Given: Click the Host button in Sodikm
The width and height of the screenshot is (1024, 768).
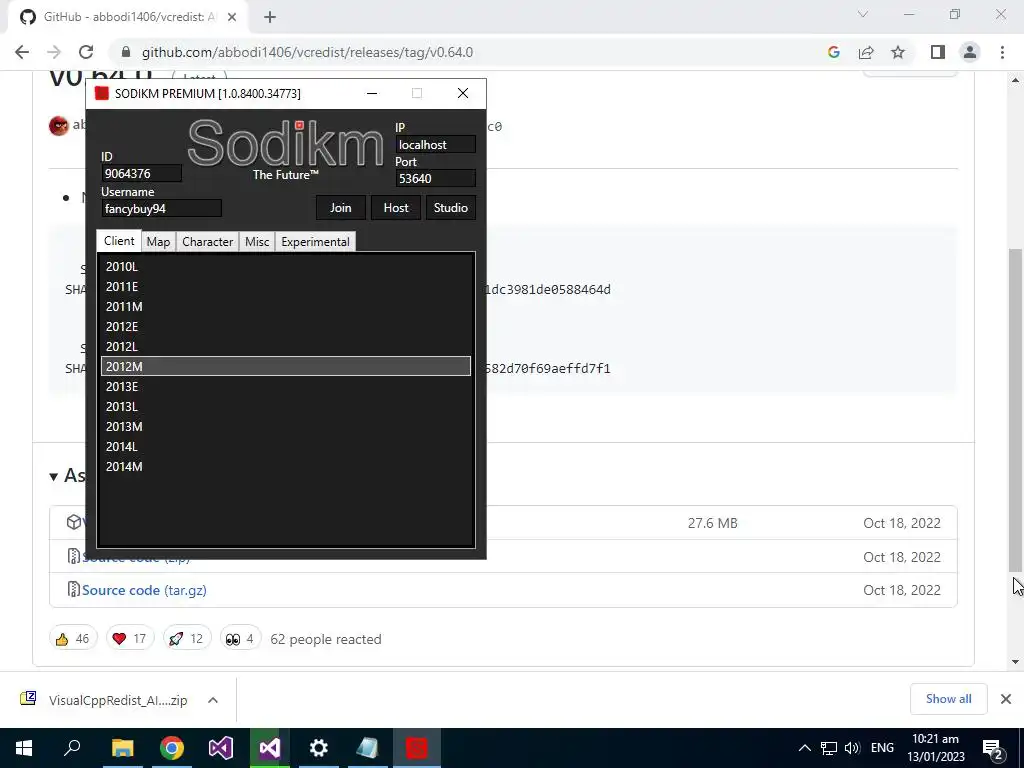Looking at the screenshot, I should pos(396,208).
